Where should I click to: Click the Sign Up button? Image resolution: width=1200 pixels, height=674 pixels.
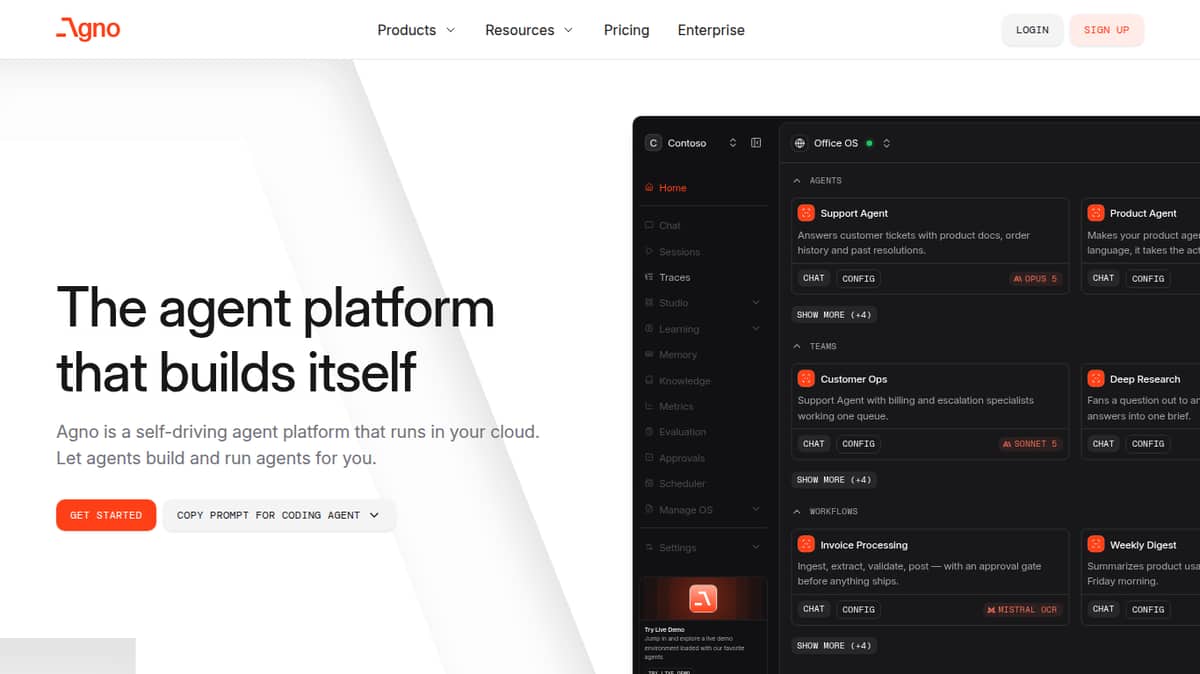click(x=1106, y=30)
